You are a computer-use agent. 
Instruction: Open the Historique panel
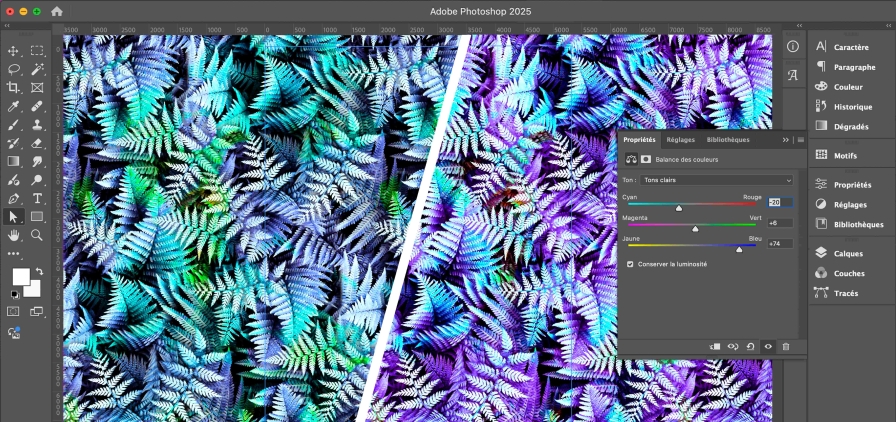point(843,107)
